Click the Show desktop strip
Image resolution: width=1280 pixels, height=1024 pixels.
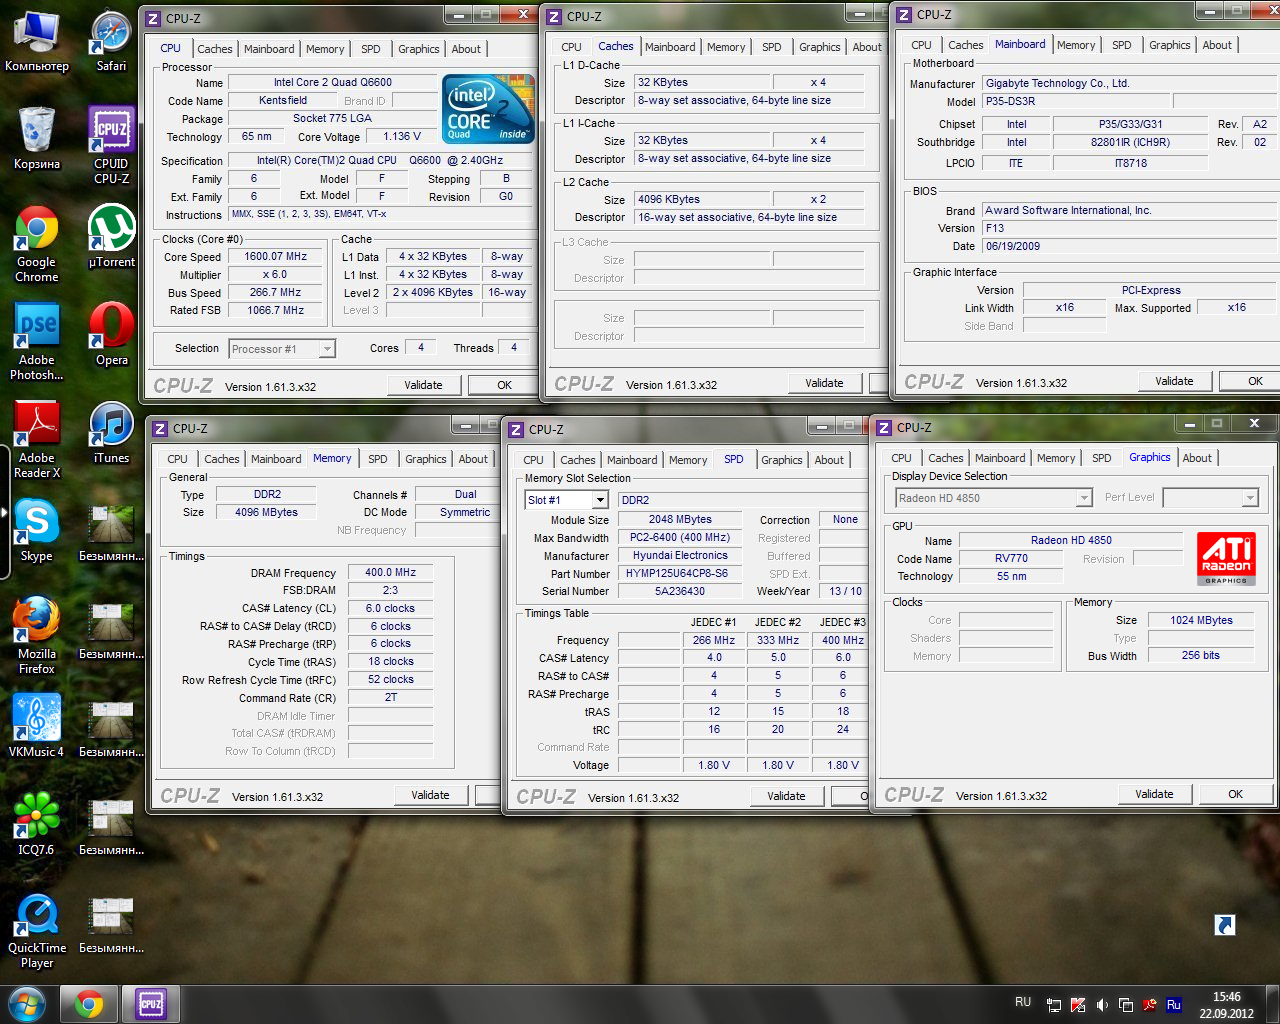click(1273, 1005)
